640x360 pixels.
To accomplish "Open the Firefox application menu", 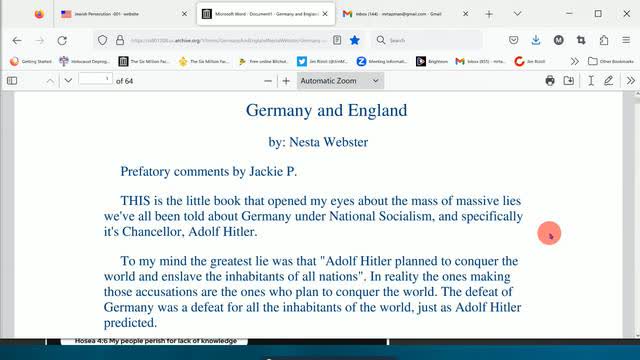I will 626,40.
